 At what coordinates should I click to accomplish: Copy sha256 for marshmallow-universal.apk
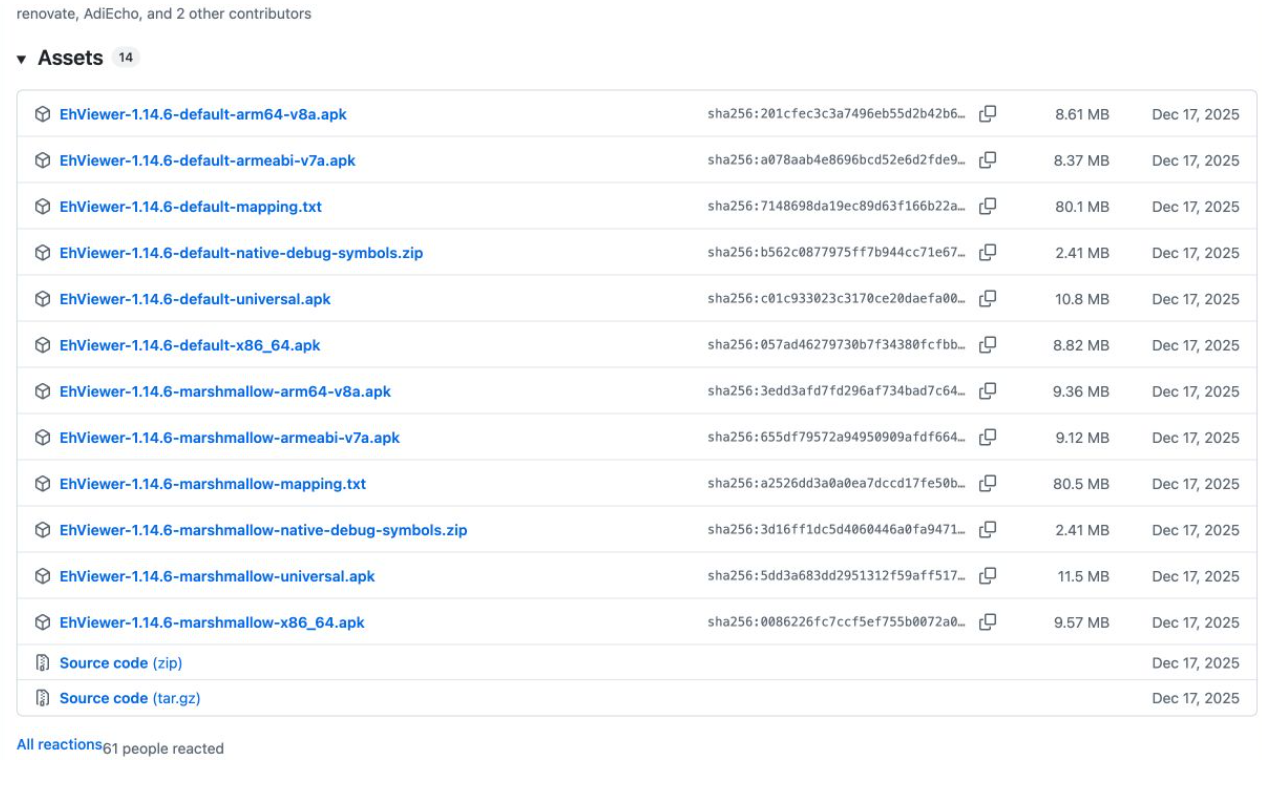987,575
